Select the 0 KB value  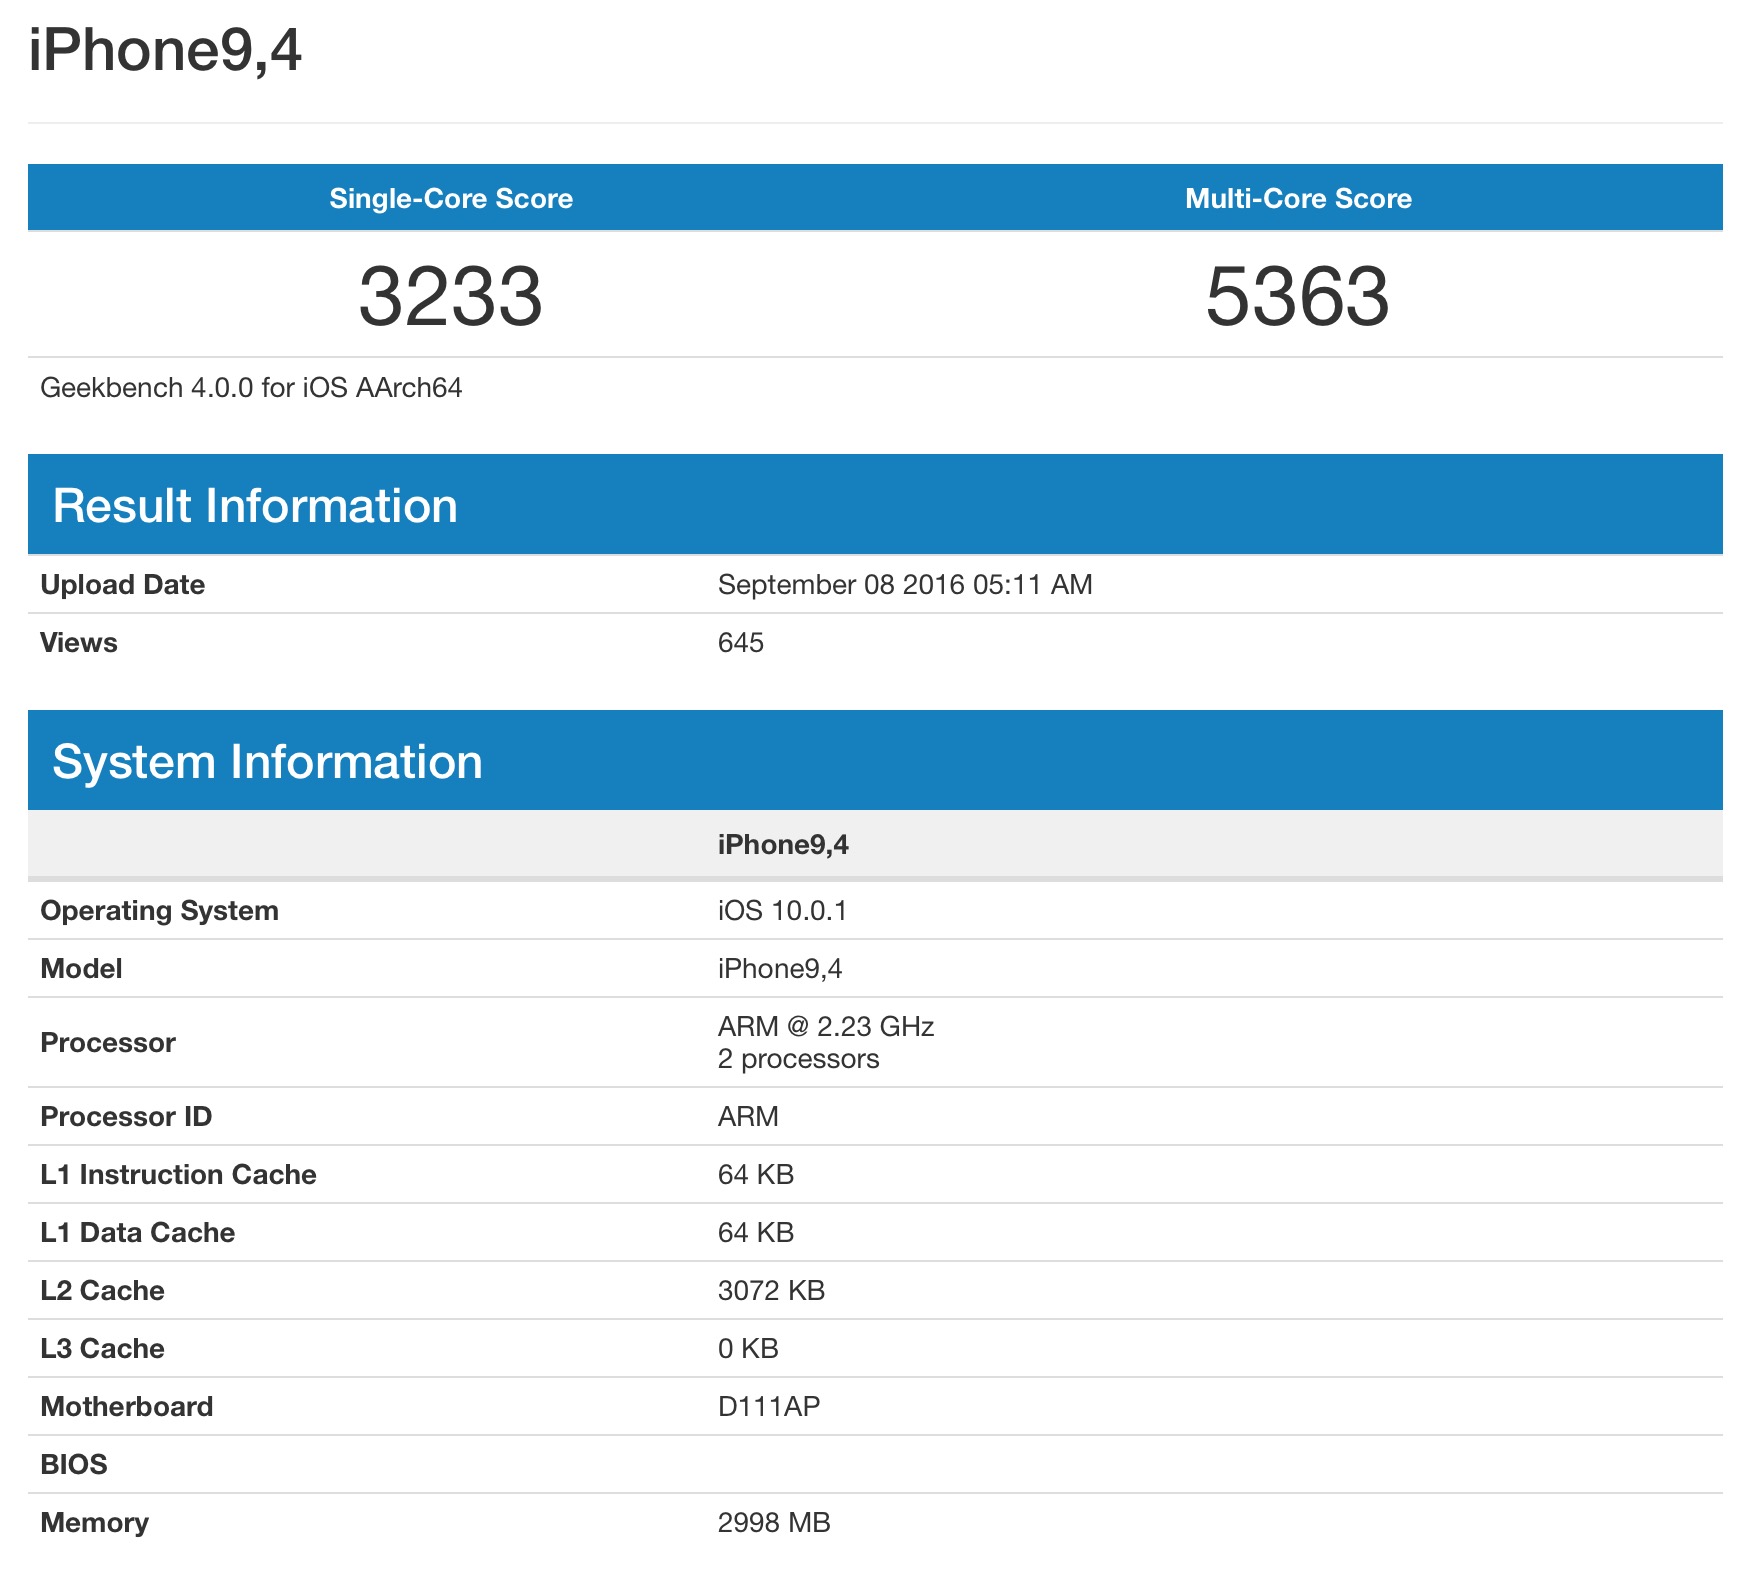pos(748,1349)
